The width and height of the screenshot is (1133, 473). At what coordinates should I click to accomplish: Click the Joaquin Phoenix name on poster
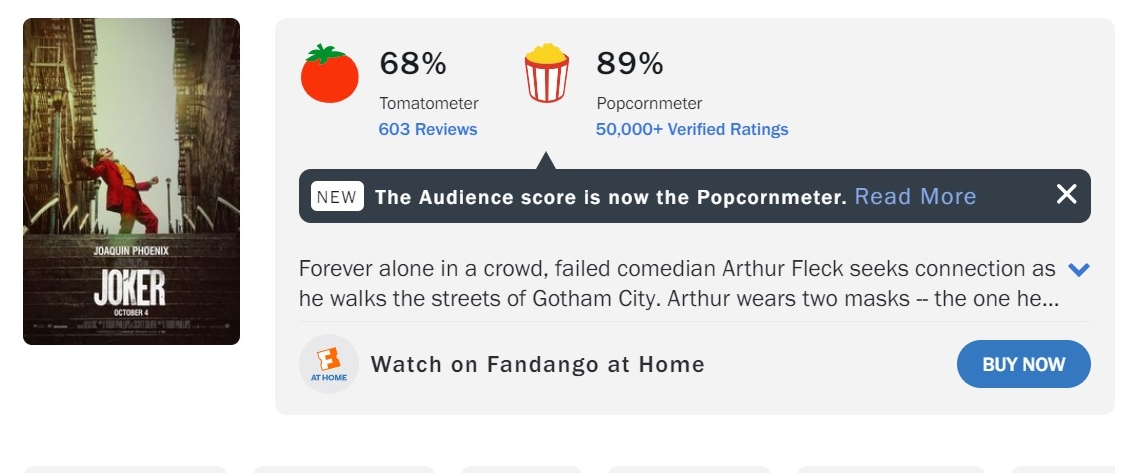coord(131,249)
